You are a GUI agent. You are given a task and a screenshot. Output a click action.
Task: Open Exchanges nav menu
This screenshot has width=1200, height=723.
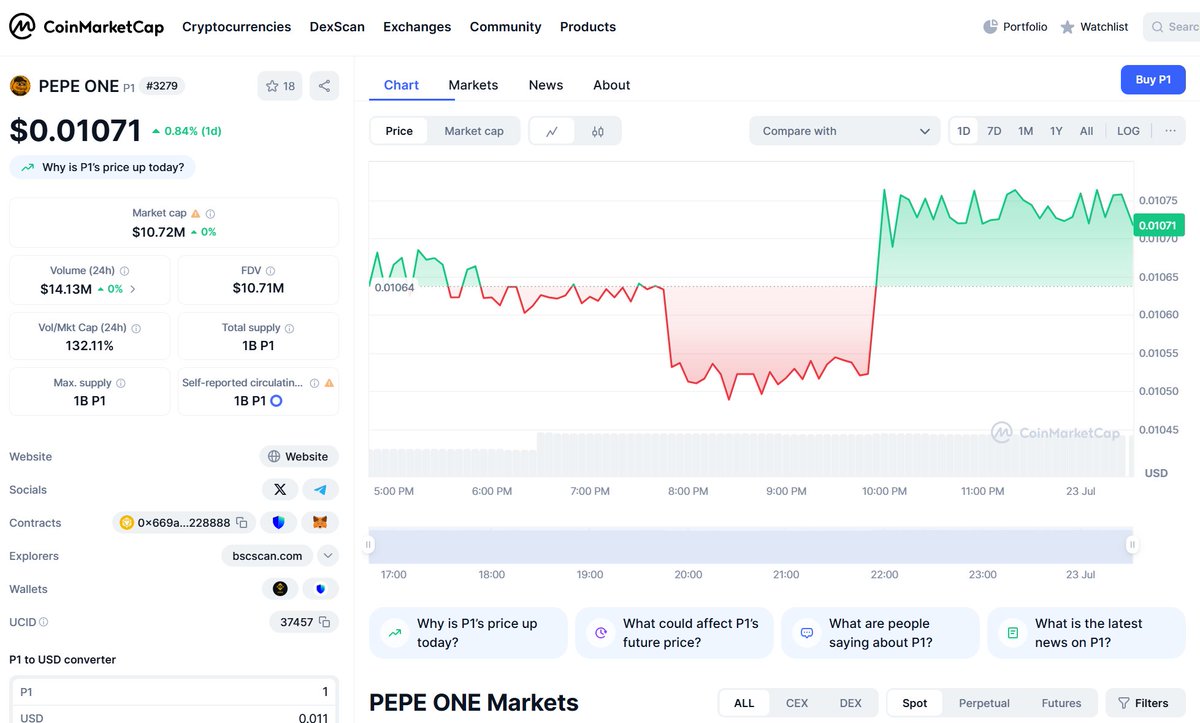point(417,27)
